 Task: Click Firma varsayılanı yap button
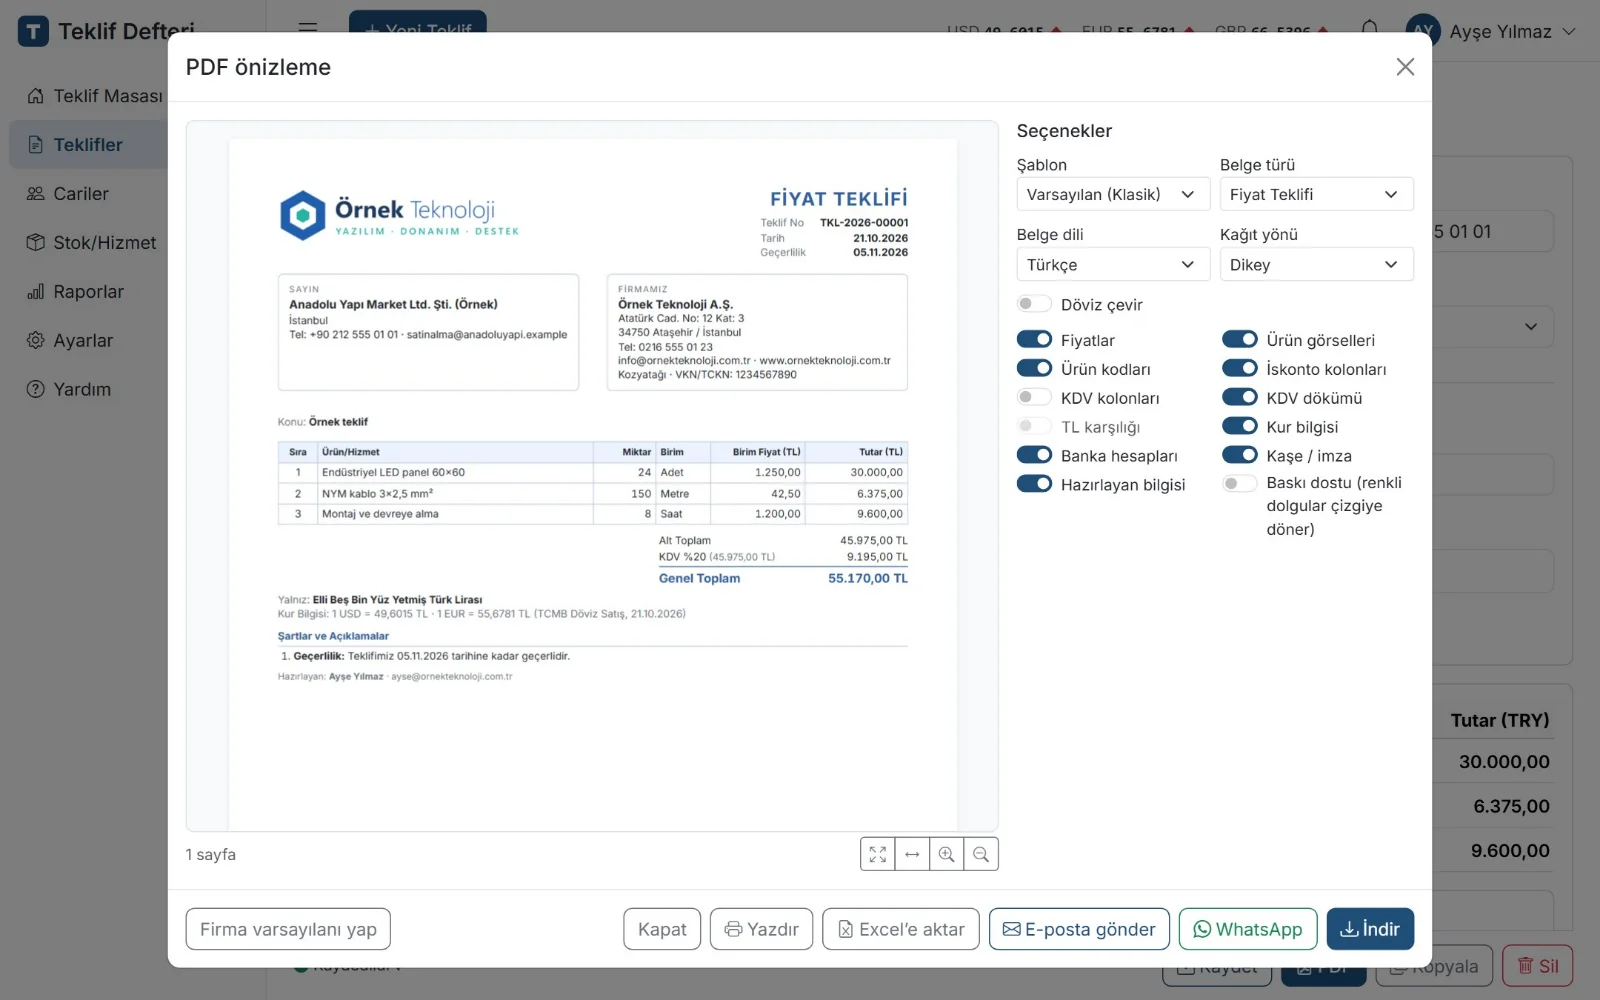(x=288, y=929)
